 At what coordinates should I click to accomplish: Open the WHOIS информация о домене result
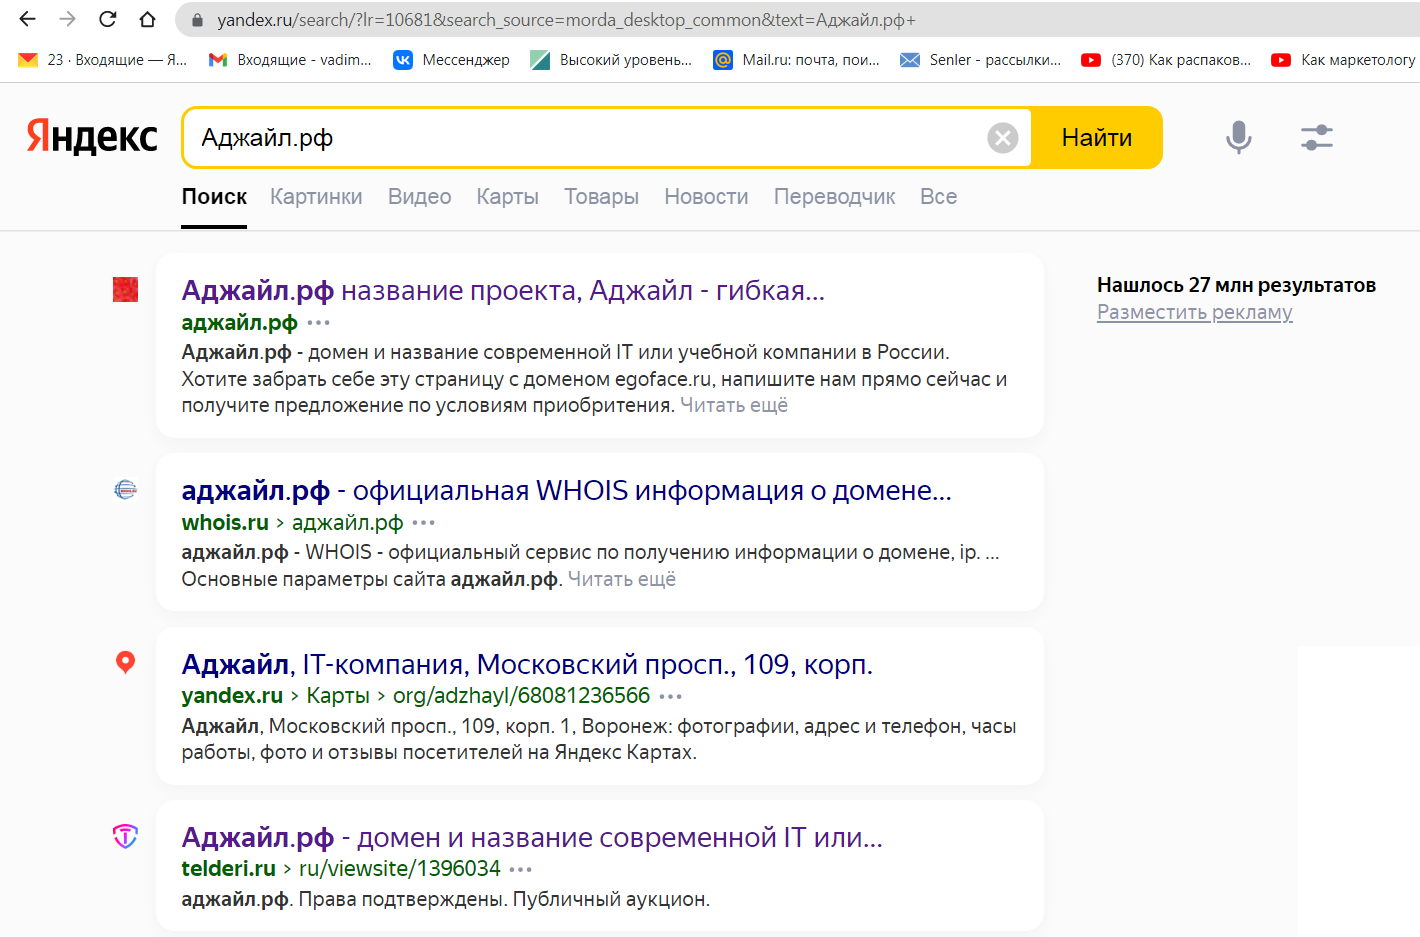coord(566,491)
